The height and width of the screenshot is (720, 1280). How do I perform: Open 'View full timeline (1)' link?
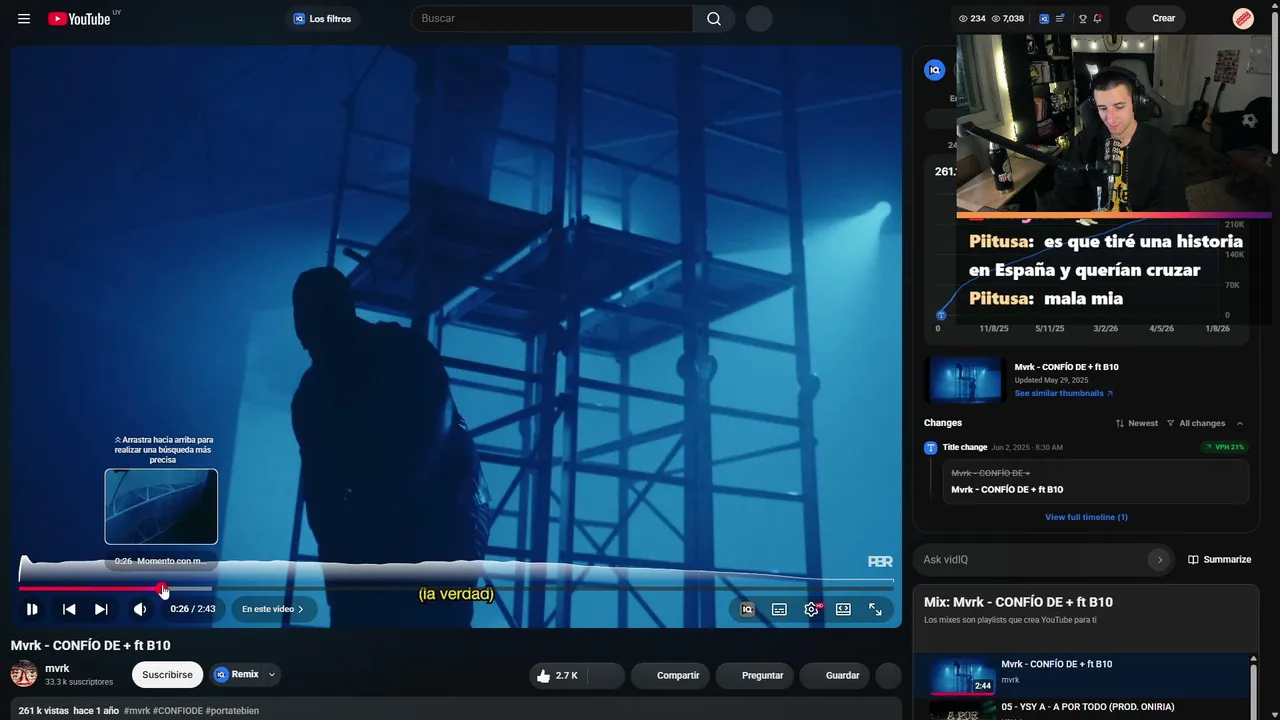(1086, 517)
